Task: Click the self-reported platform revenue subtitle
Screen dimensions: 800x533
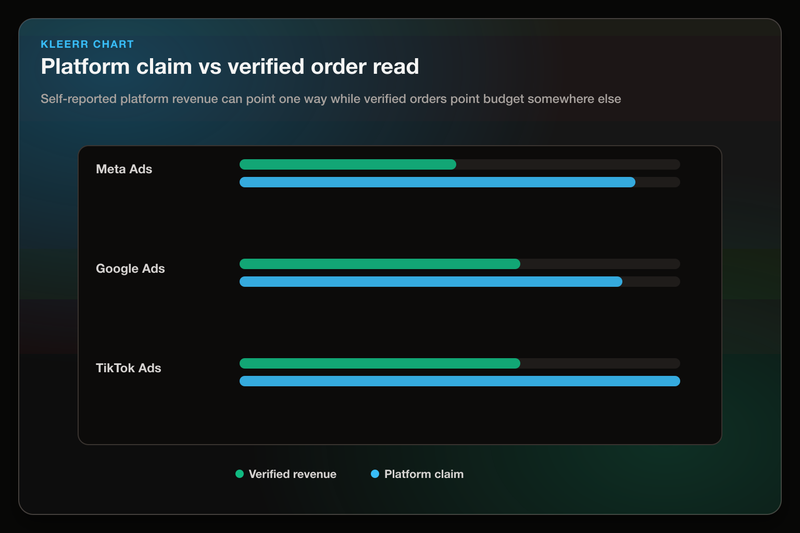Action: 331,99
